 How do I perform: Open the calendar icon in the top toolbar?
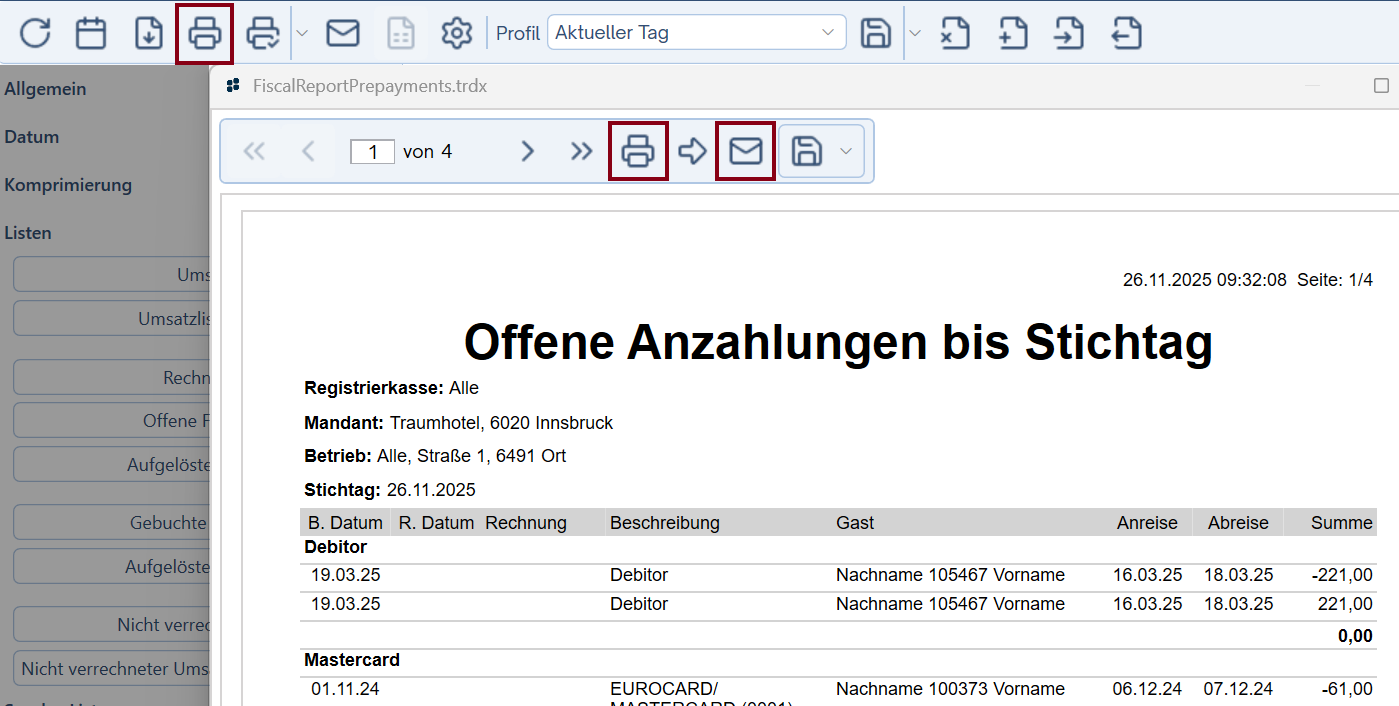pos(91,33)
